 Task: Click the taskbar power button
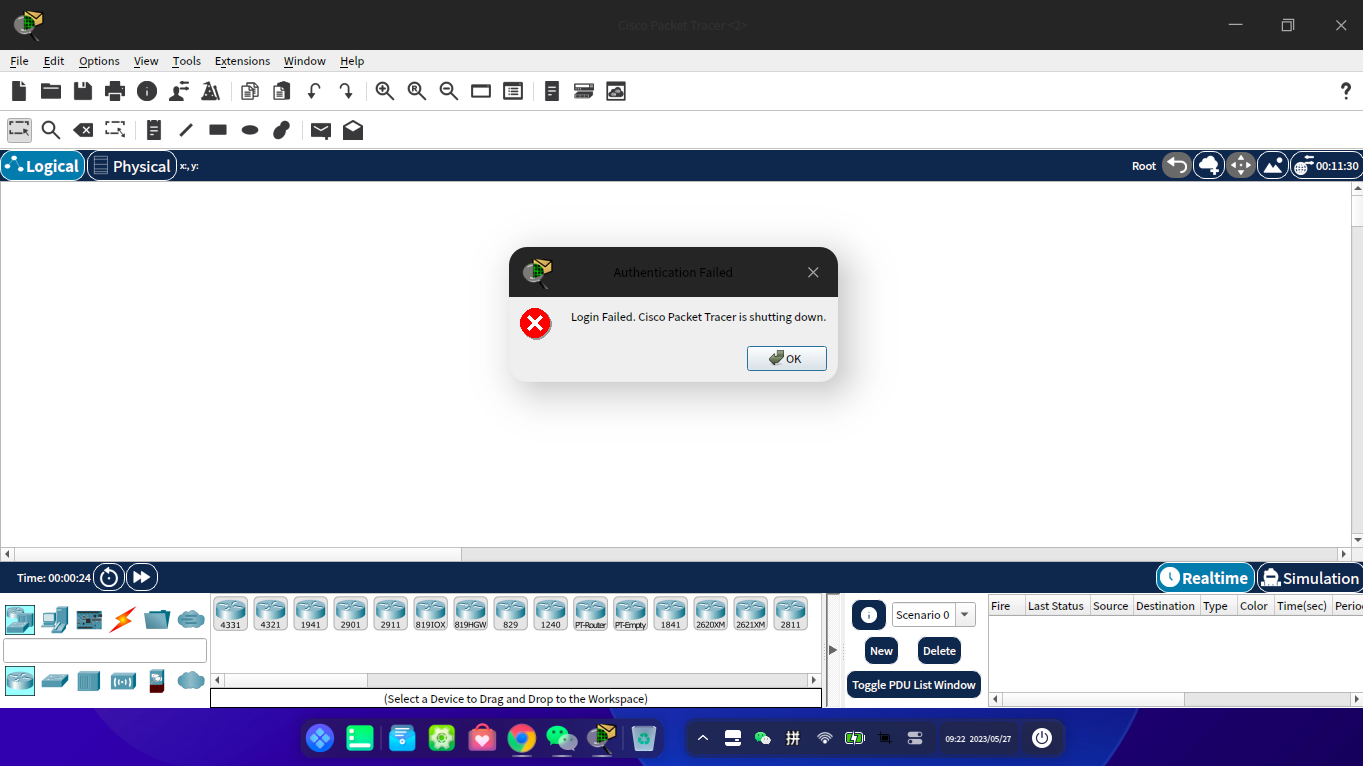(x=1042, y=738)
